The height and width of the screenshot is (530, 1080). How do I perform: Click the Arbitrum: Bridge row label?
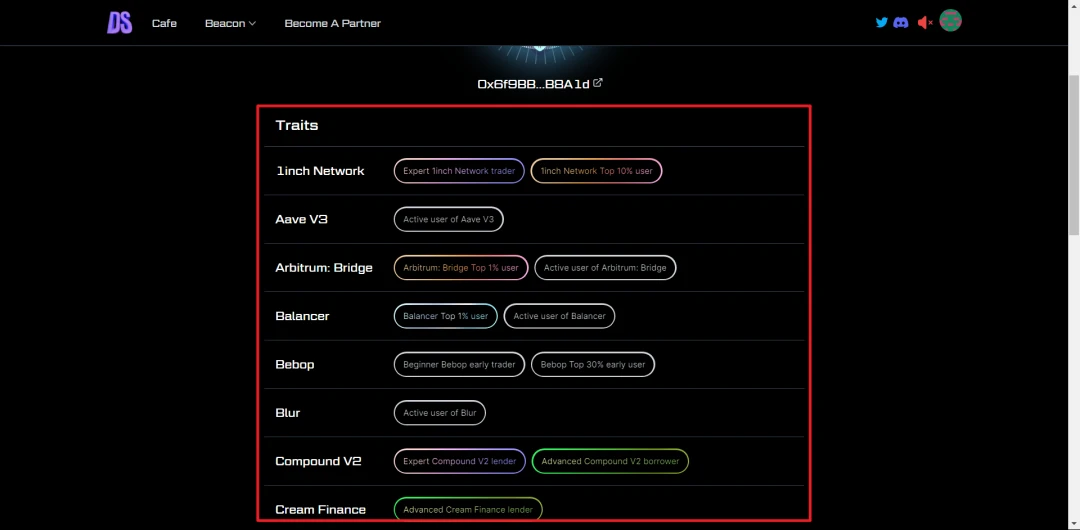(324, 267)
